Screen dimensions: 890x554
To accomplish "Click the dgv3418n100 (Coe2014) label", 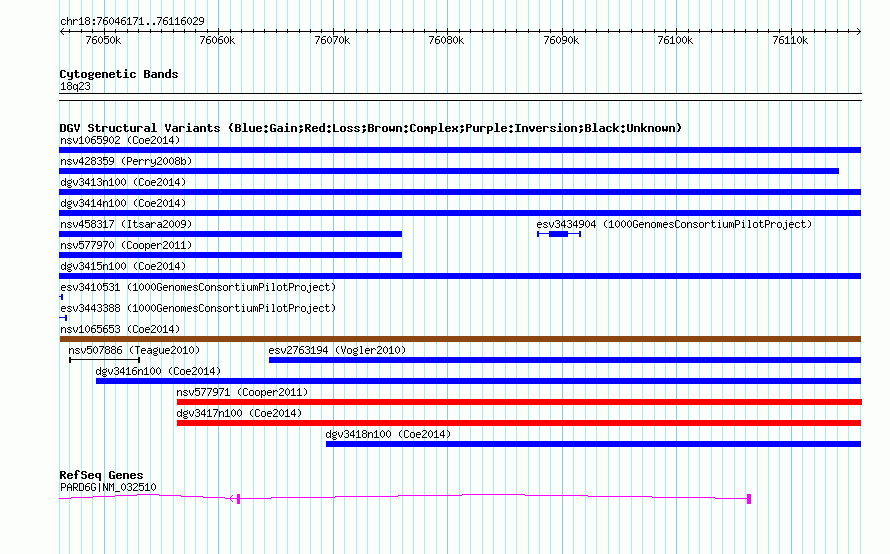I will (x=388, y=434).
